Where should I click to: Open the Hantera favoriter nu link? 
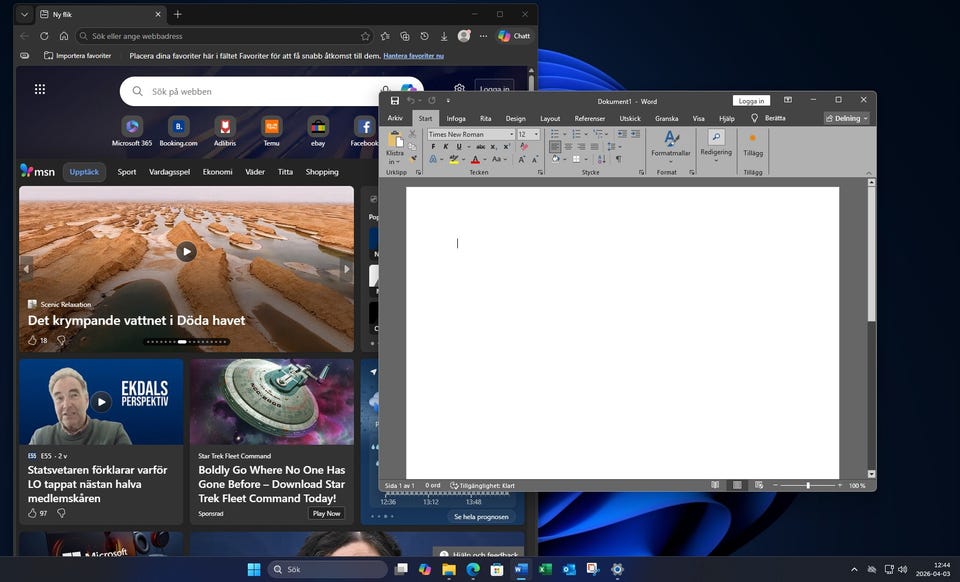[x=414, y=56]
